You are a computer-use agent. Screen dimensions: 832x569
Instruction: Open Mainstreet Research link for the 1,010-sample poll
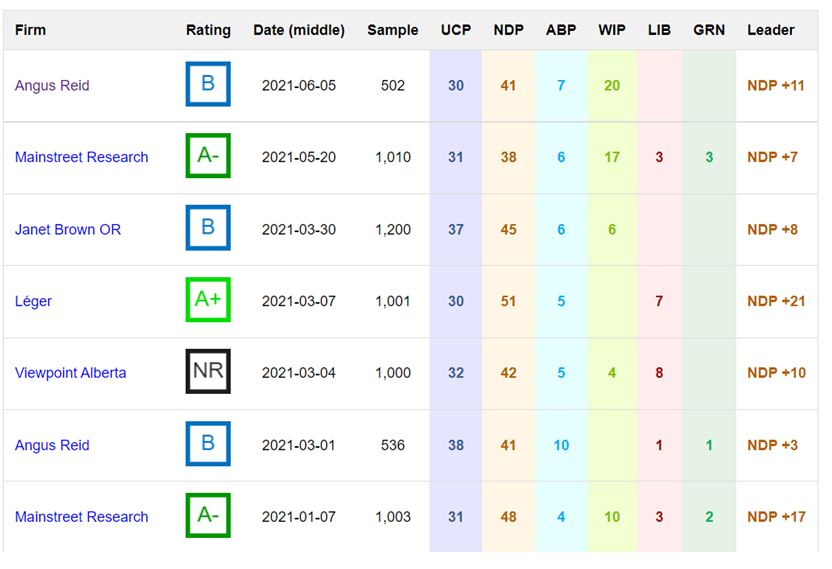81,157
